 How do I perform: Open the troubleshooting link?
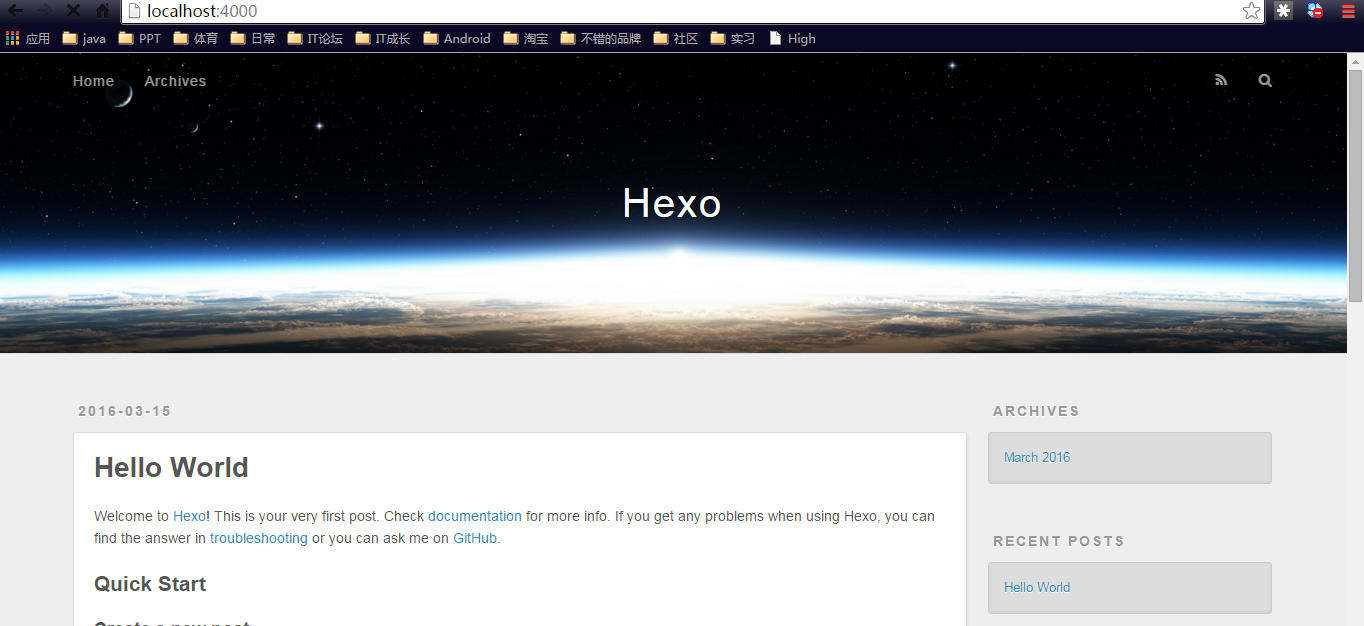click(x=258, y=539)
